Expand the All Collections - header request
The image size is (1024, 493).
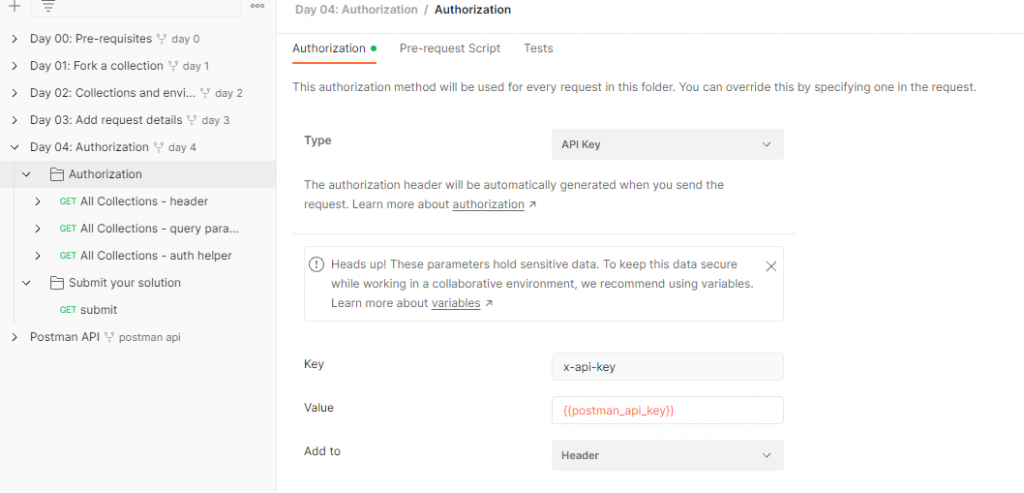tap(38, 201)
